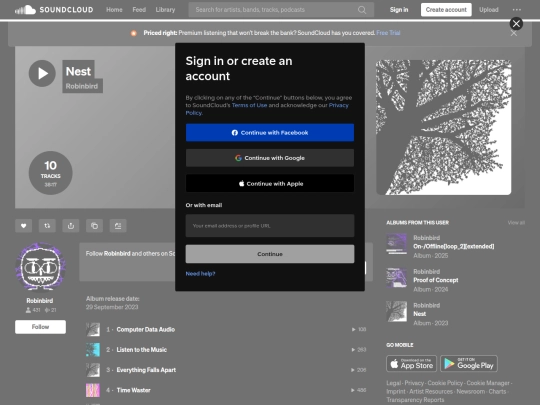Image resolution: width=540 pixels, height=405 pixels.
Task: Open the Need help? link
Action: click(x=200, y=274)
